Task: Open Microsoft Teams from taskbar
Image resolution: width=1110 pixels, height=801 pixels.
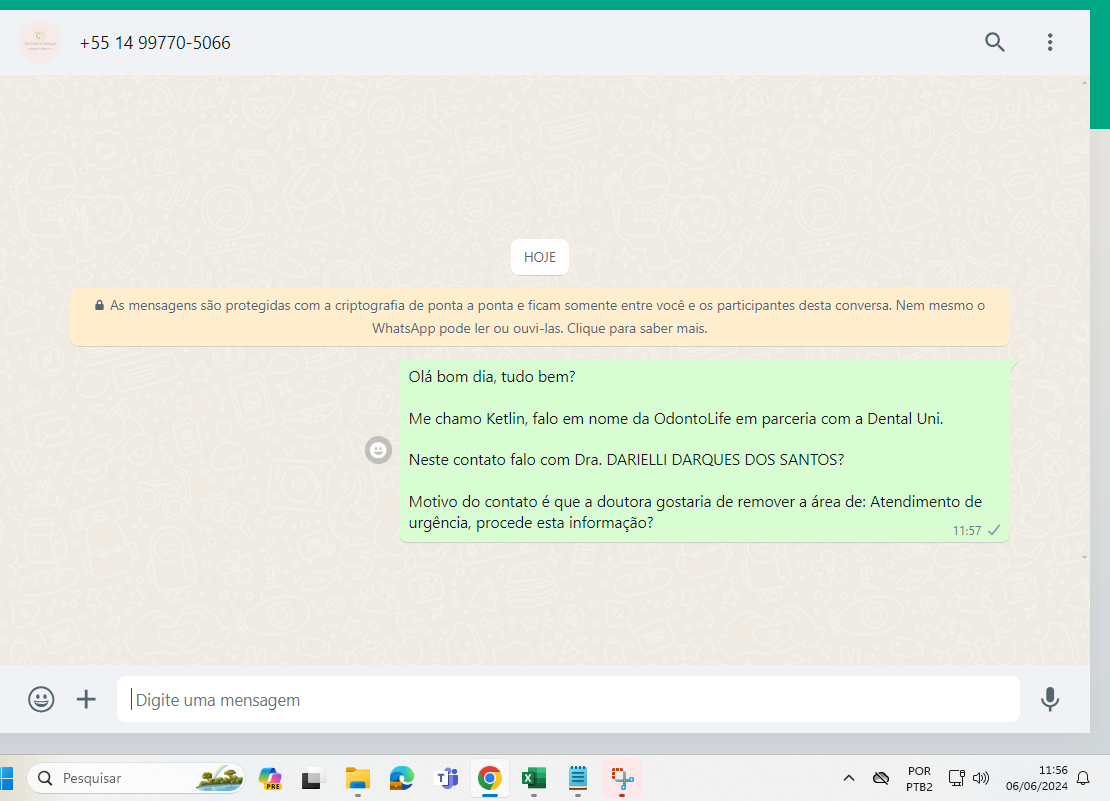Action: [446, 778]
